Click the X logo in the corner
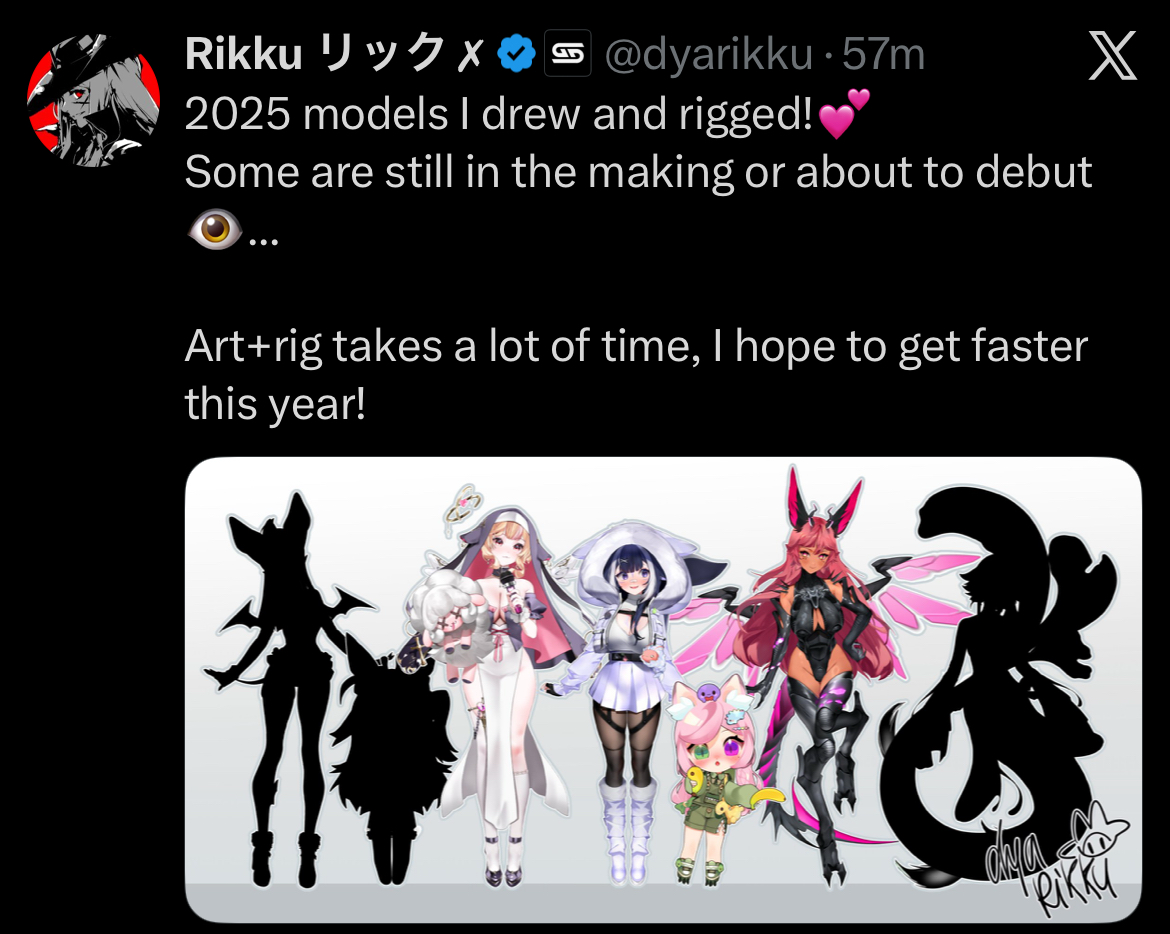The width and height of the screenshot is (1170, 934). click(x=1112, y=55)
